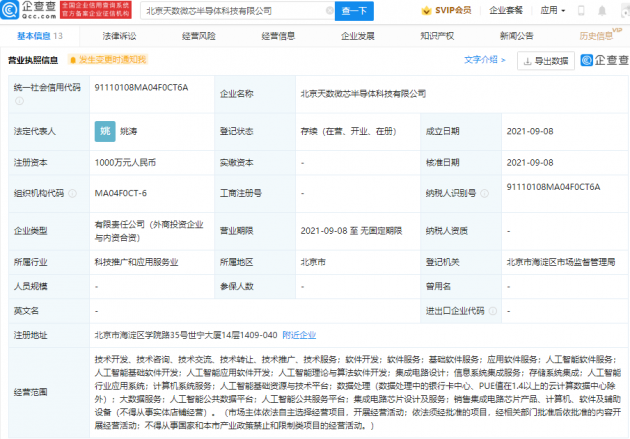
Task: Click the 导出数据 export button
Action: (x=546, y=60)
